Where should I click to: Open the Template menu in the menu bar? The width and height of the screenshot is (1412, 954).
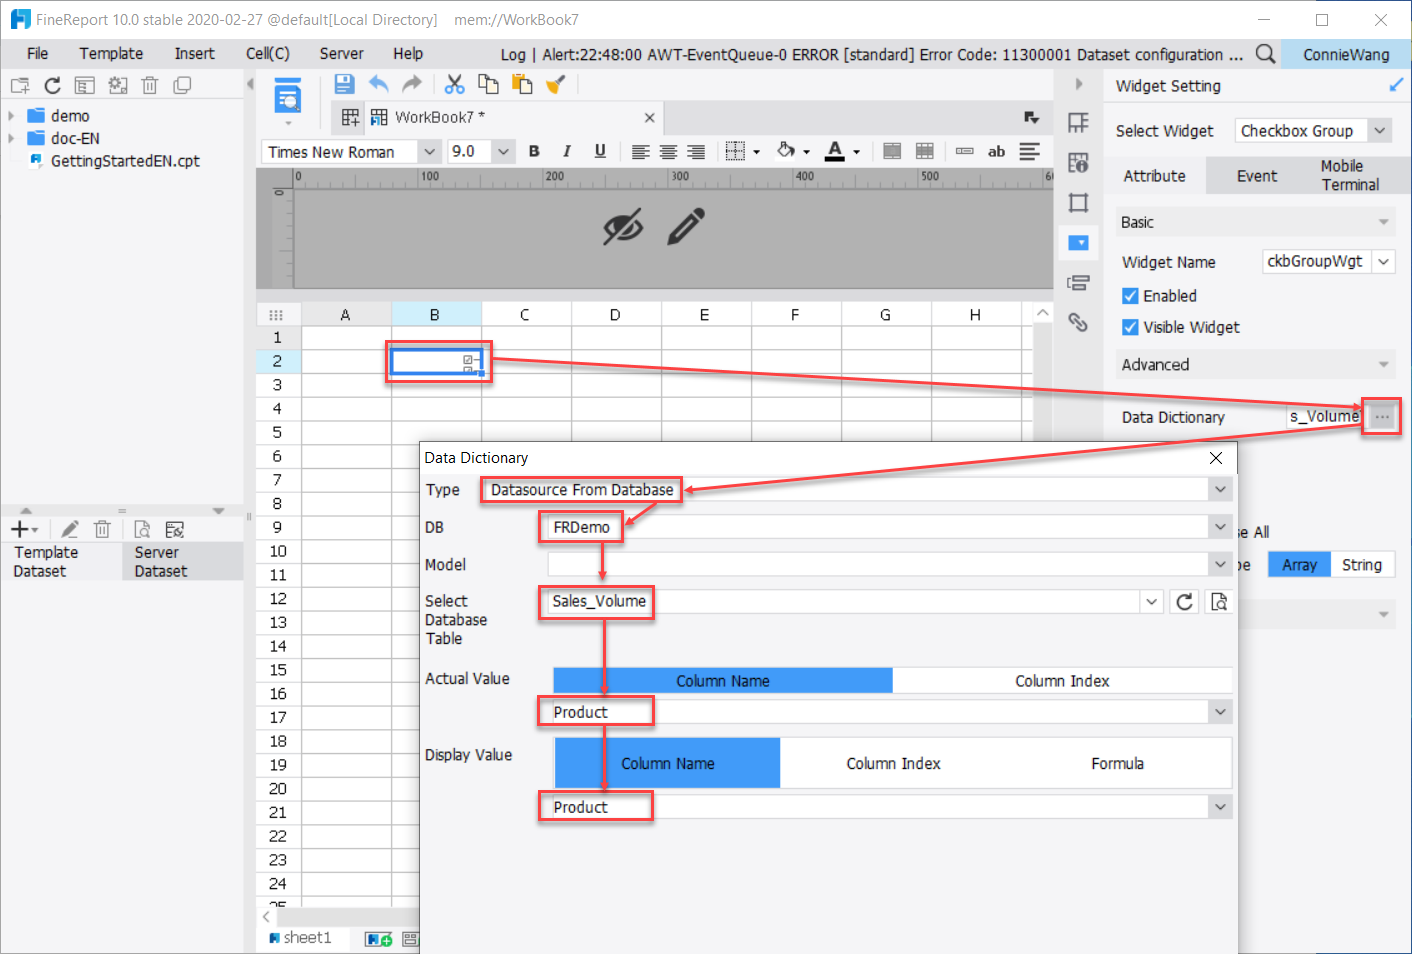click(x=110, y=53)
